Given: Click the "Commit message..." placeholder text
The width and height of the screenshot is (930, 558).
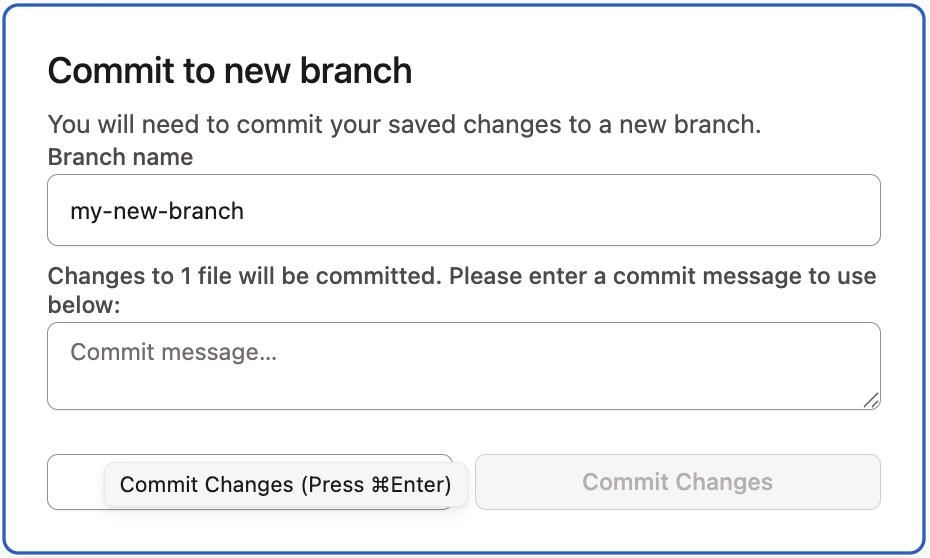Looking at the screenshot, I should click(x=173, y=352).
